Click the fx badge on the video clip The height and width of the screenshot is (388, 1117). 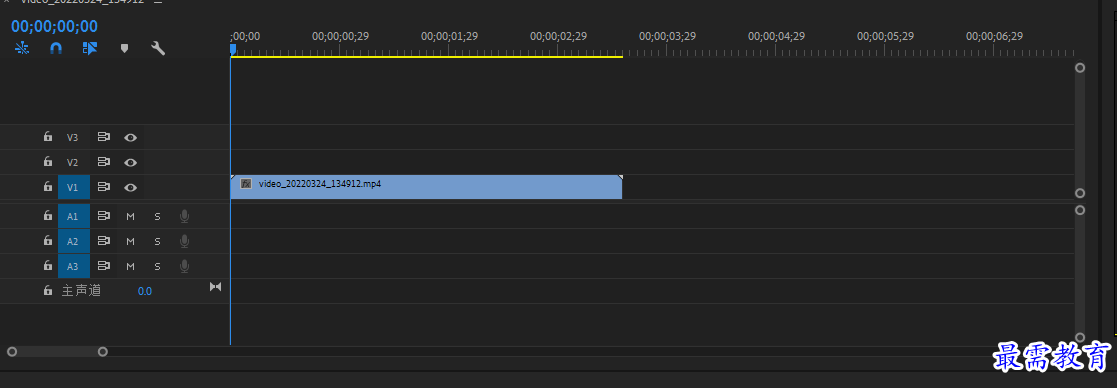point(246,184)
